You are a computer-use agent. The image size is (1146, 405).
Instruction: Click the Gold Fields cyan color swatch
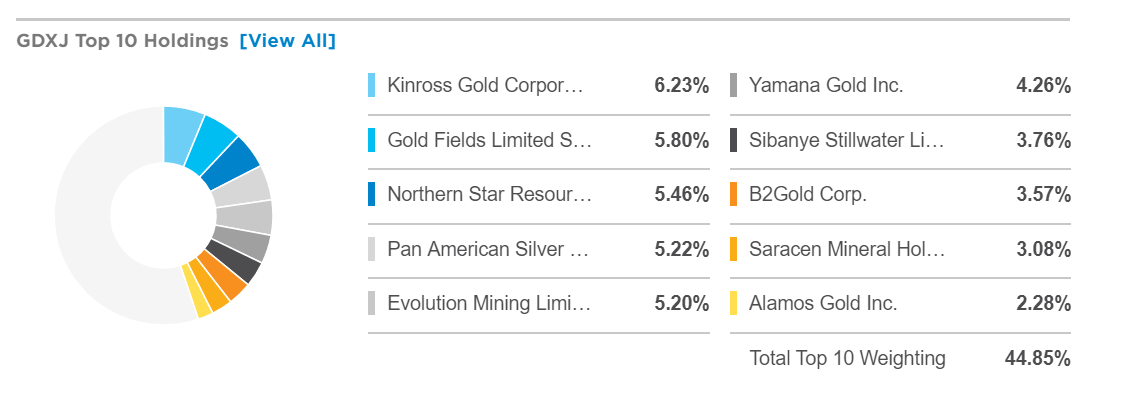[372, 140]
